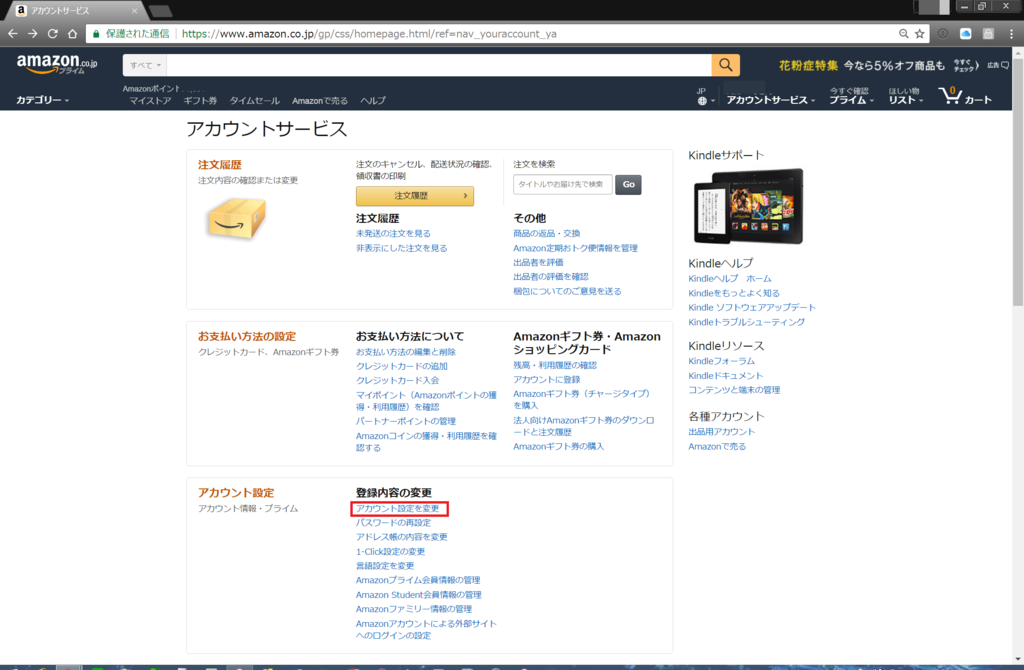Open ヘルプ in the nav bar
The image size is (1024, 670).
click(373, 101)
